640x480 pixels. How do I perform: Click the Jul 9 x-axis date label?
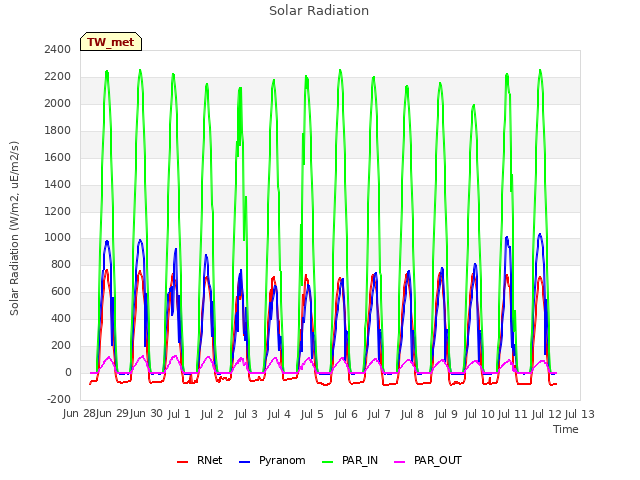tap(446, 414)
